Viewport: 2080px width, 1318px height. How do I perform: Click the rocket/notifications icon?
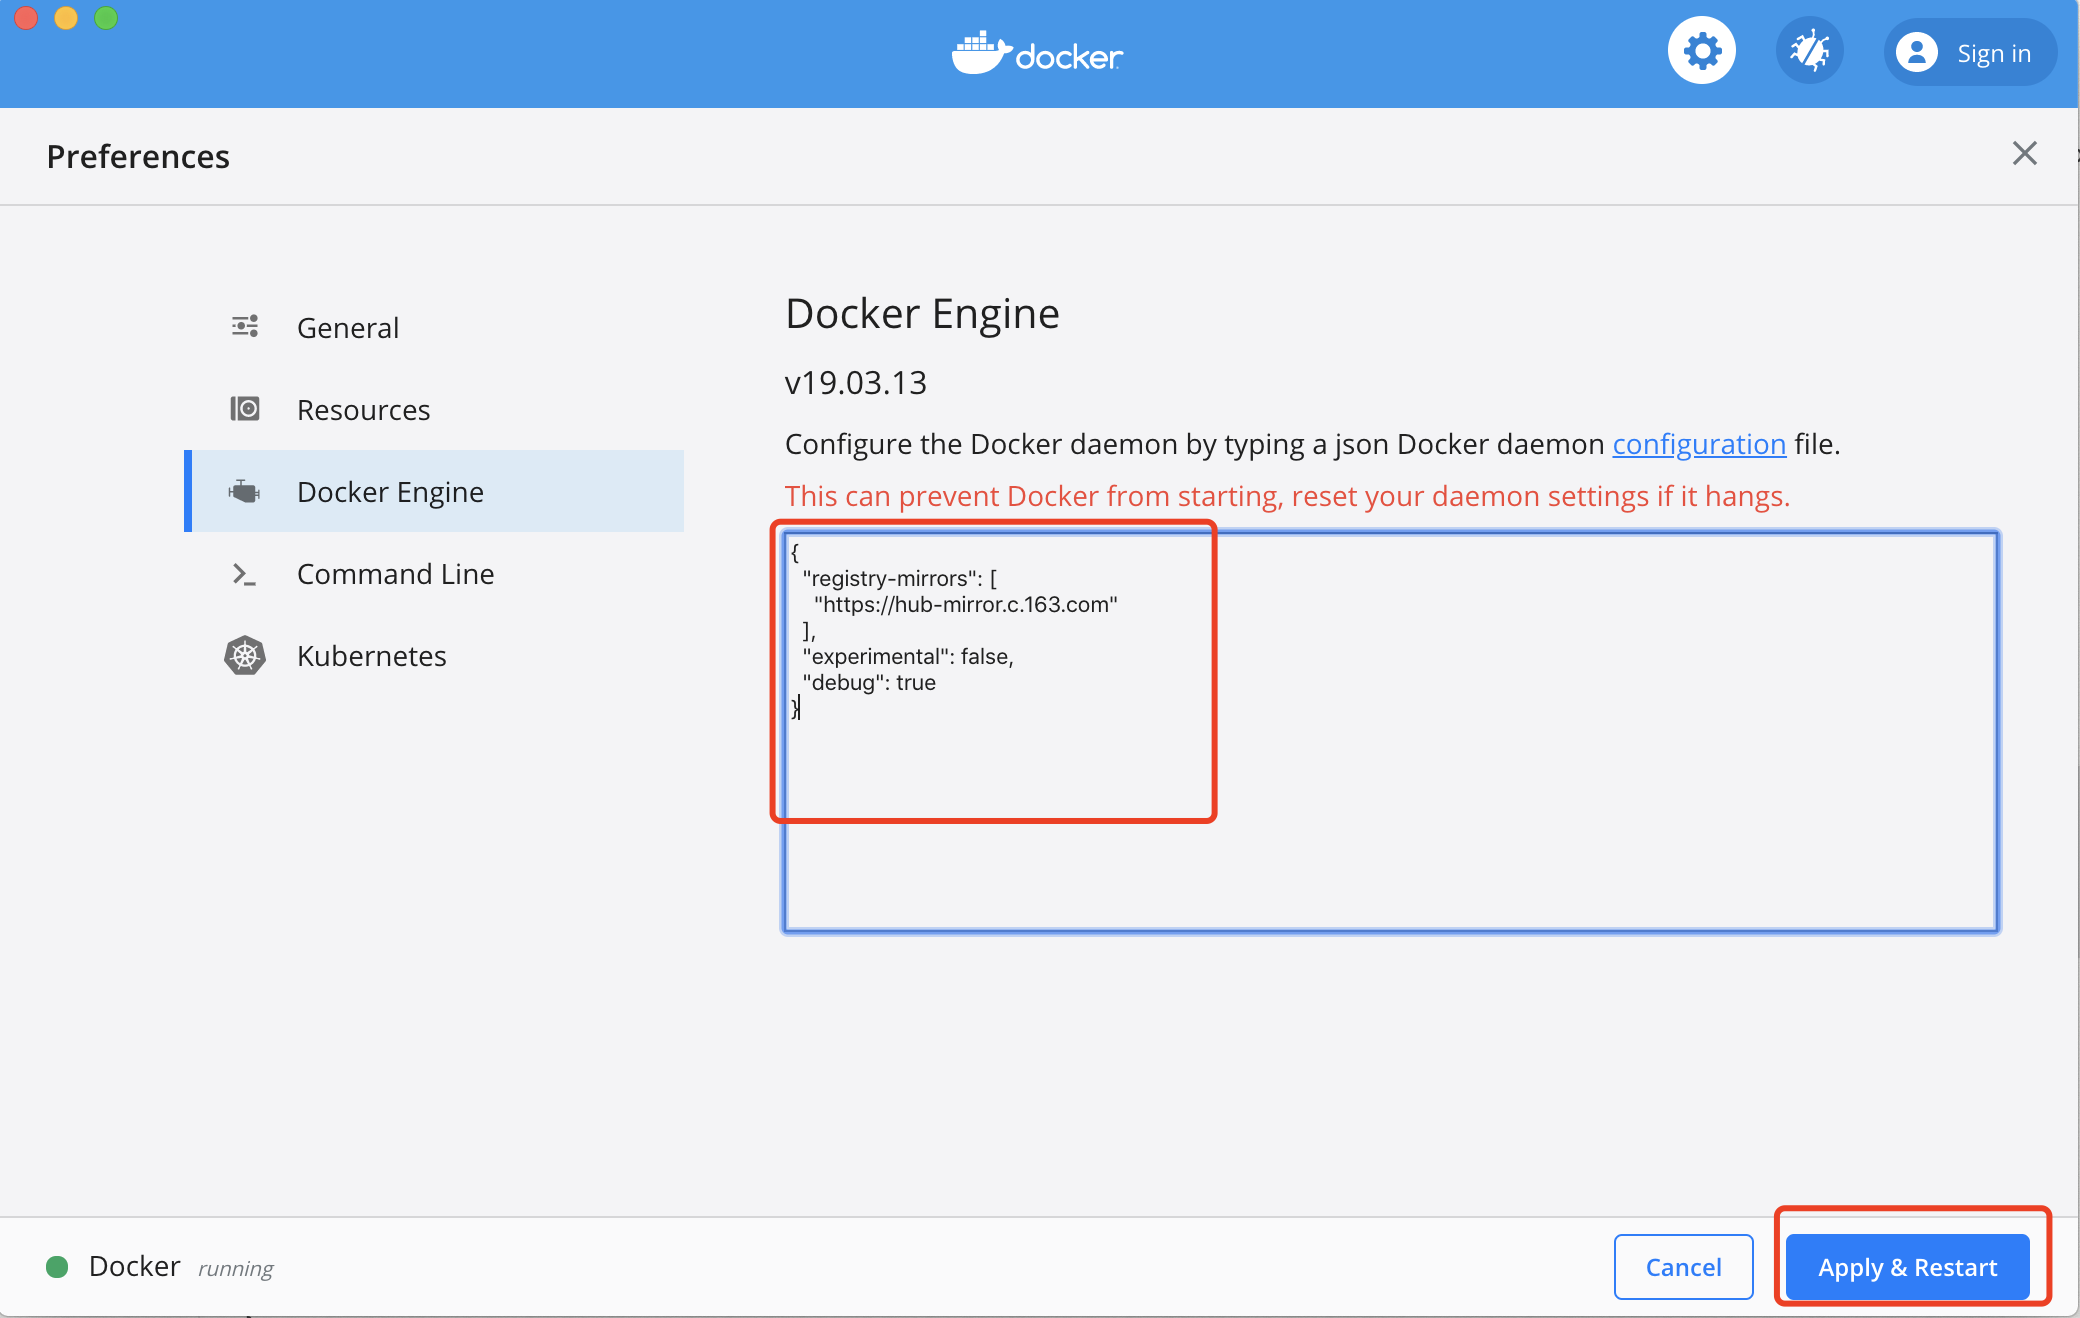coord(1809,52)
